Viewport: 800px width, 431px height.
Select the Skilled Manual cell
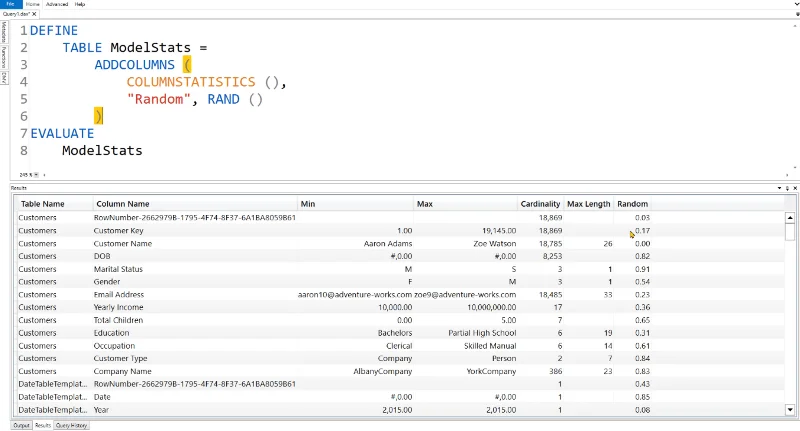490,346
